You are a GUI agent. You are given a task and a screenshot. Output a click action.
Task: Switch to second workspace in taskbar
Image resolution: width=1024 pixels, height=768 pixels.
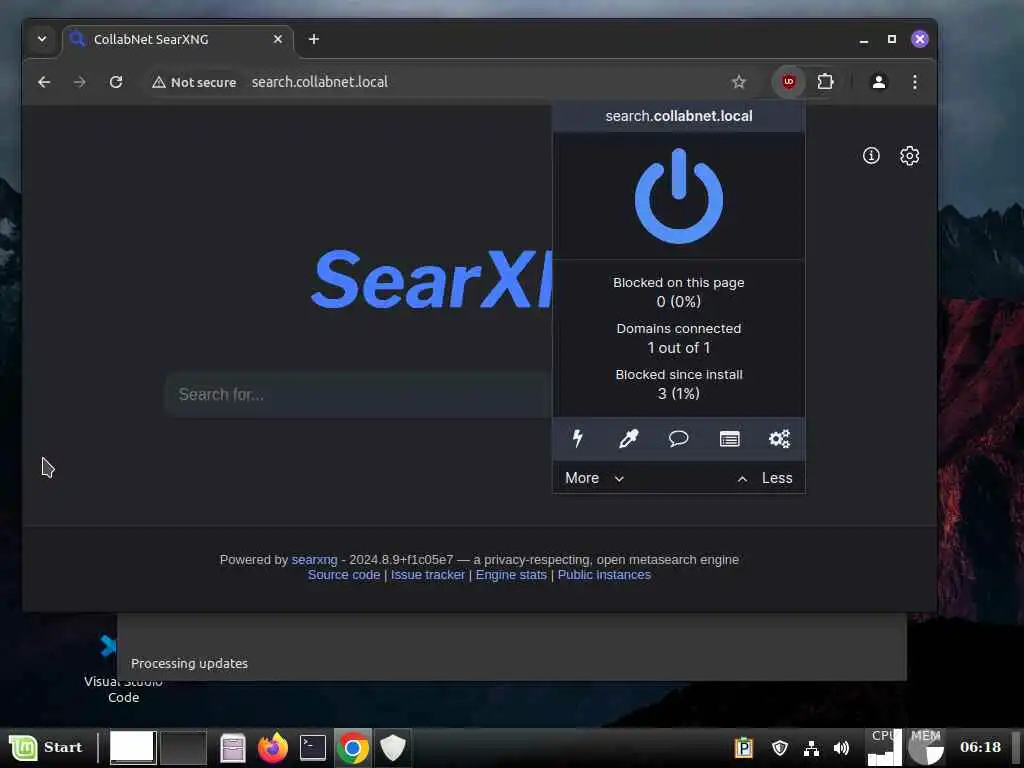click(x=184, y=747)
